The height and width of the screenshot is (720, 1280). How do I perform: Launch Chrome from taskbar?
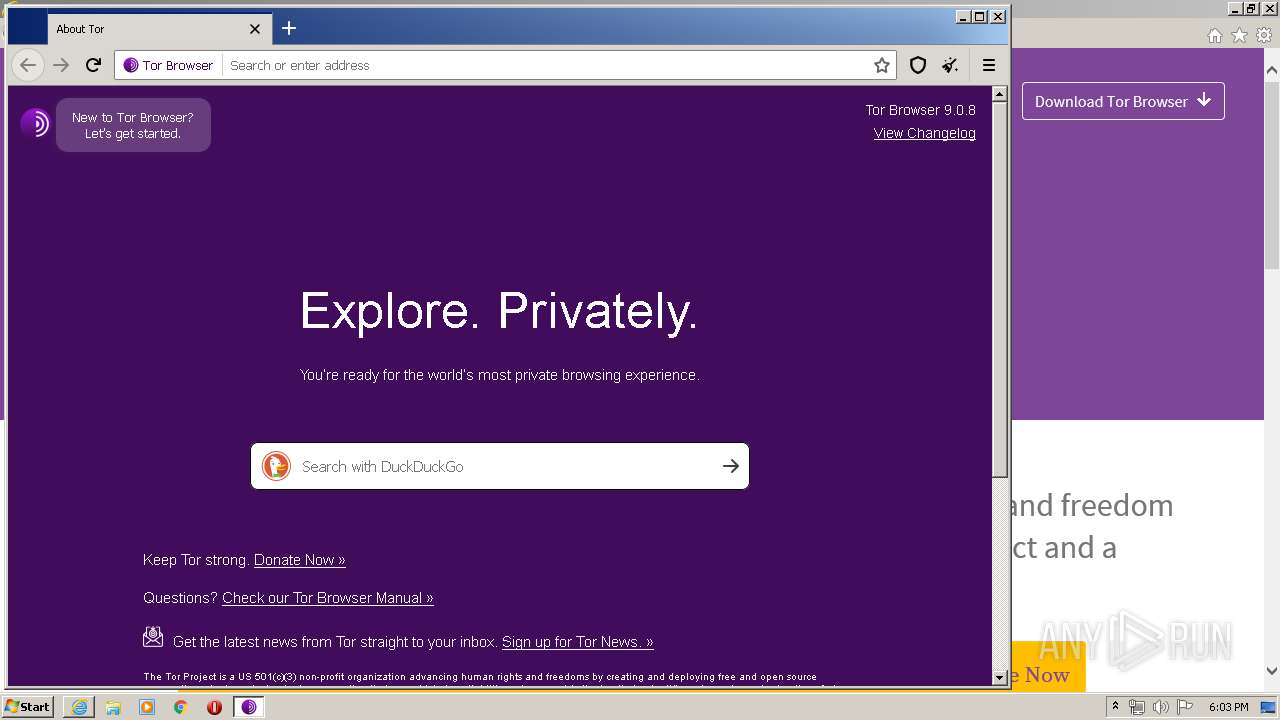pos(181,707)
